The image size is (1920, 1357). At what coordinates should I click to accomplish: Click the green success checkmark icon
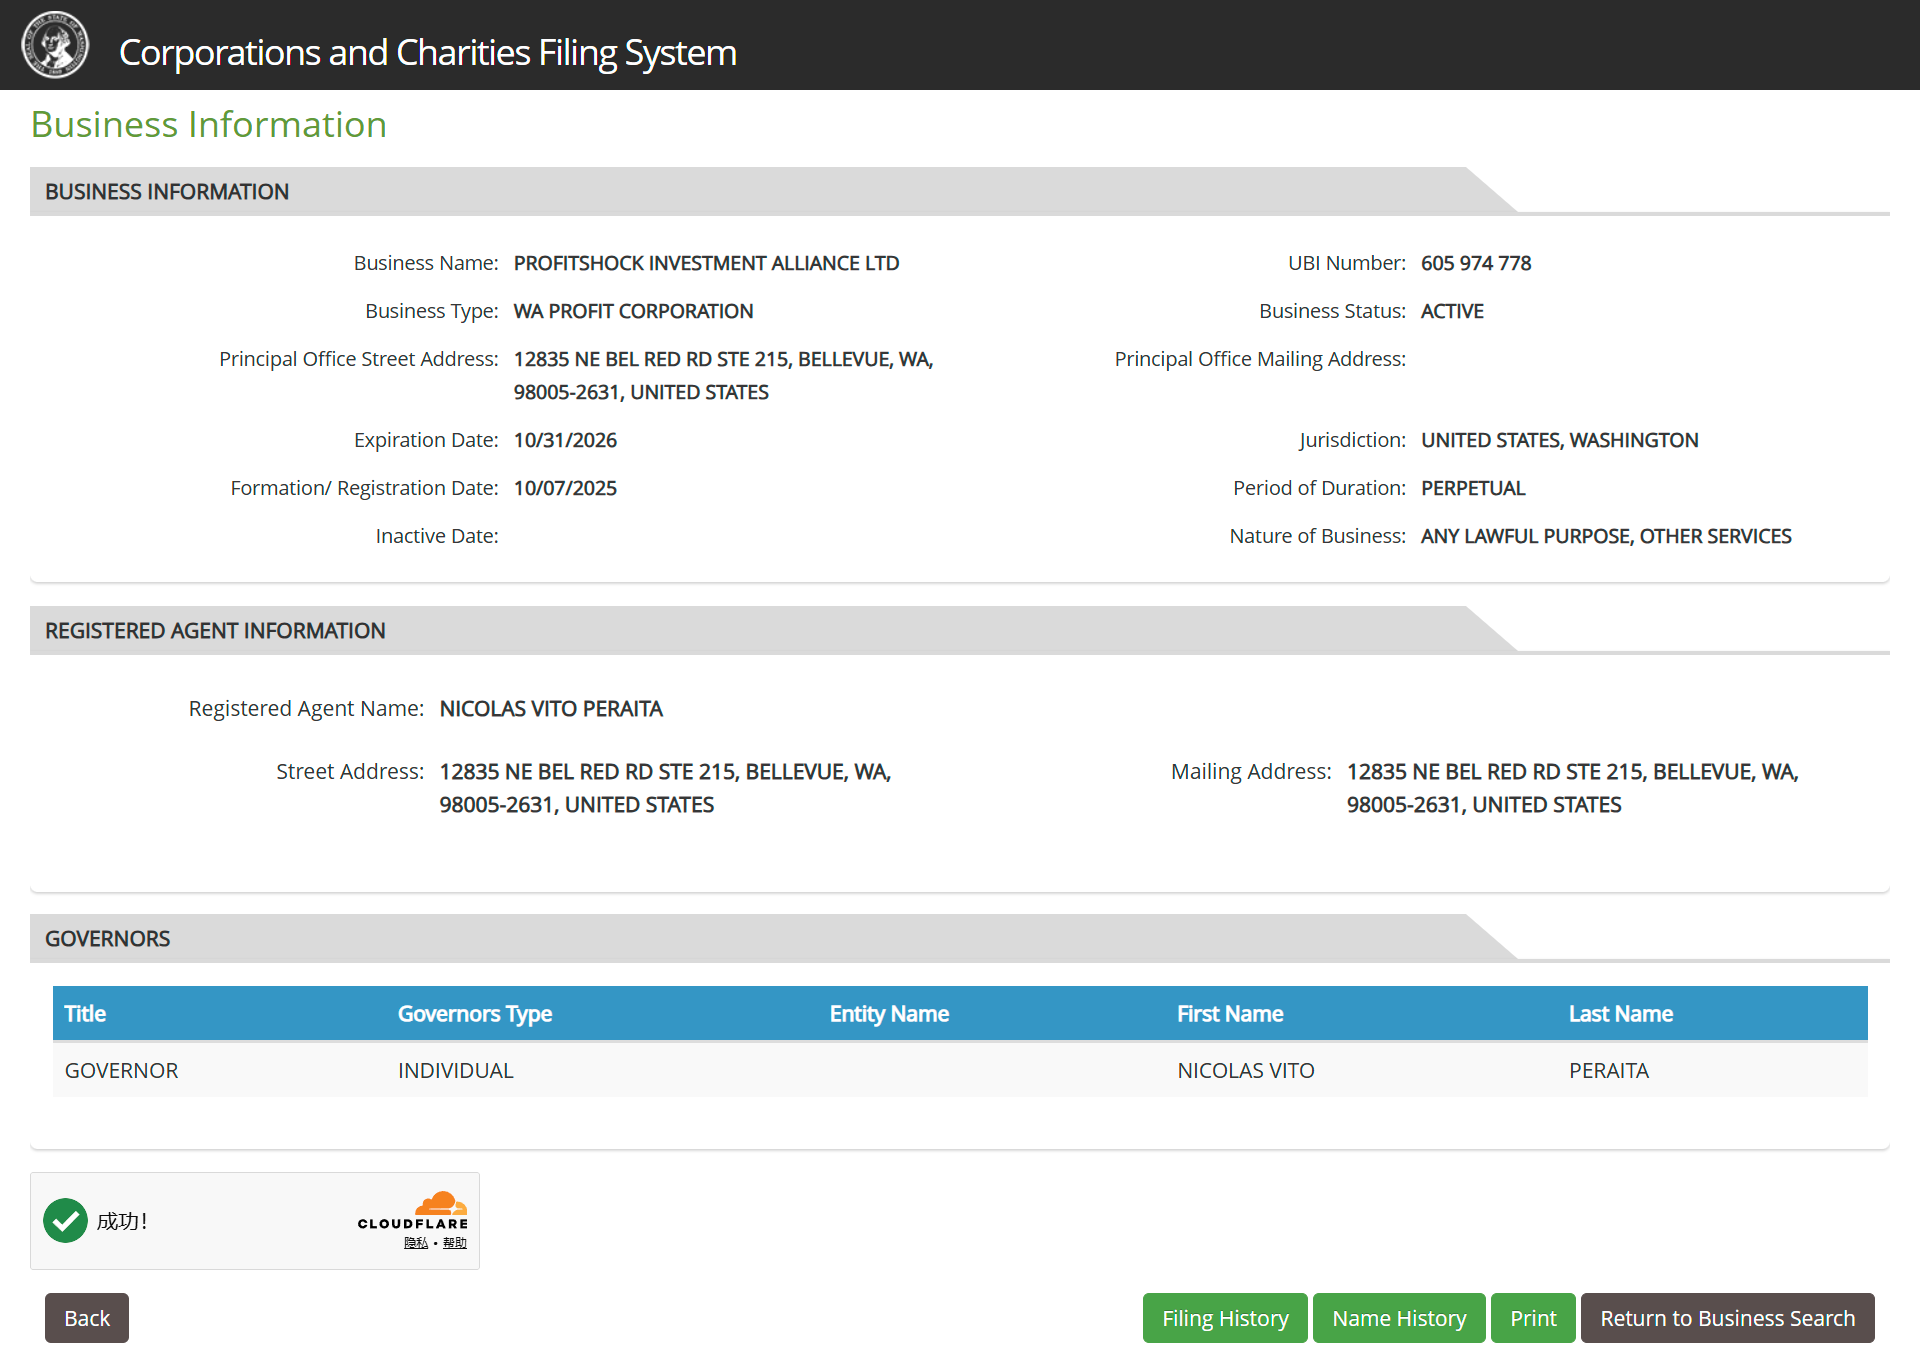pos(66,1220)
